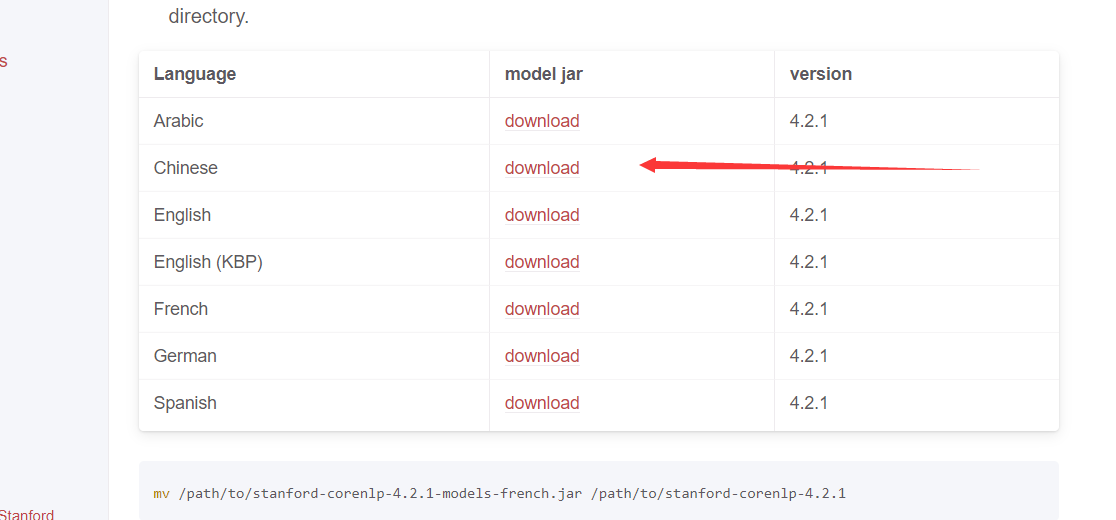The width and height of the screenshot is (1116, 520).
Task: Click the English model download link
Action: click(541, 215)
